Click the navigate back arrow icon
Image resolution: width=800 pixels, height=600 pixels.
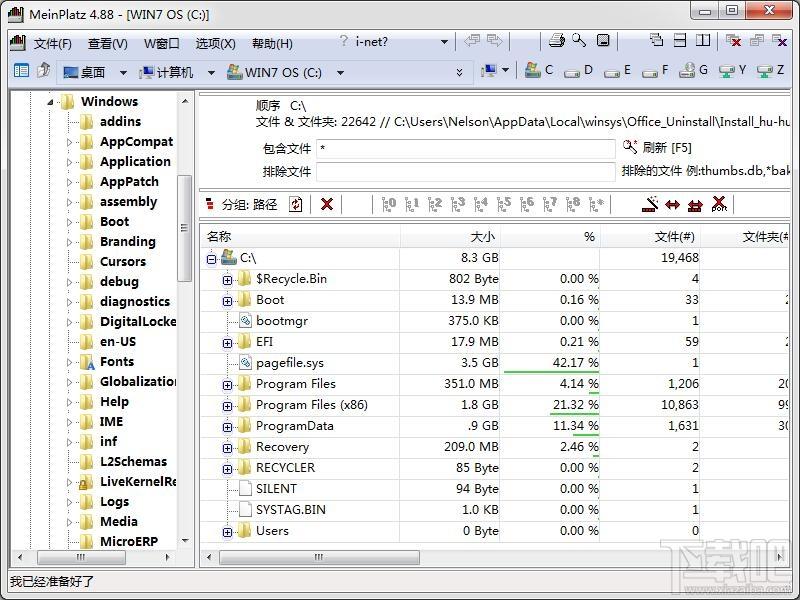coord(472,41)
